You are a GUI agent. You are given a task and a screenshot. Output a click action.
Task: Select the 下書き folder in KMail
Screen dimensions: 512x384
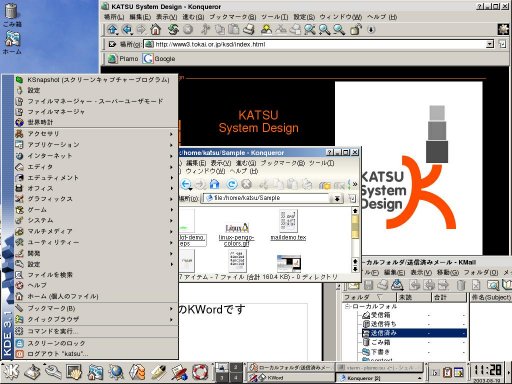pos(413,351)
